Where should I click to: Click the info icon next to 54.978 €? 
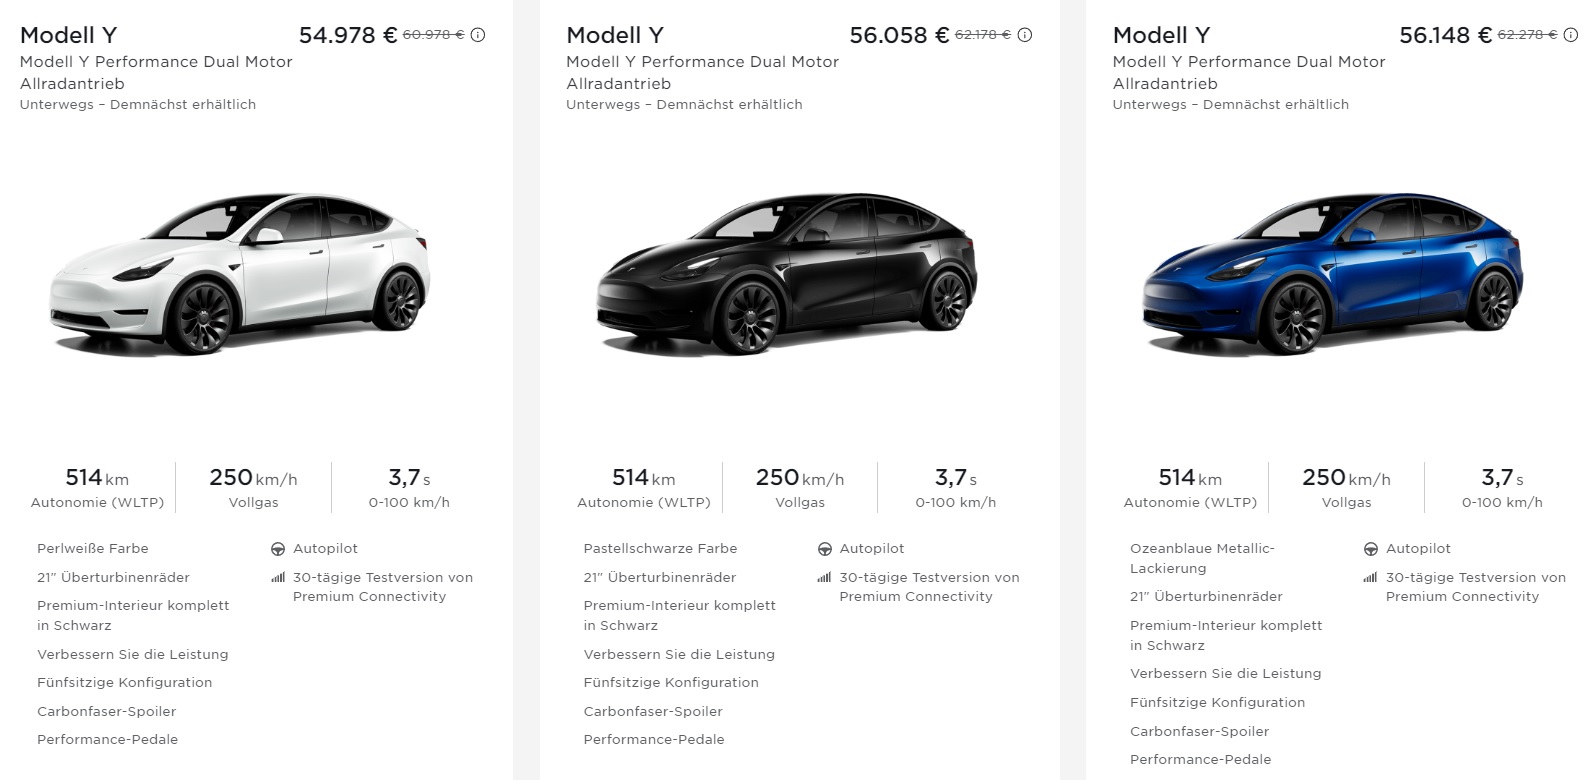coord(478,33)
